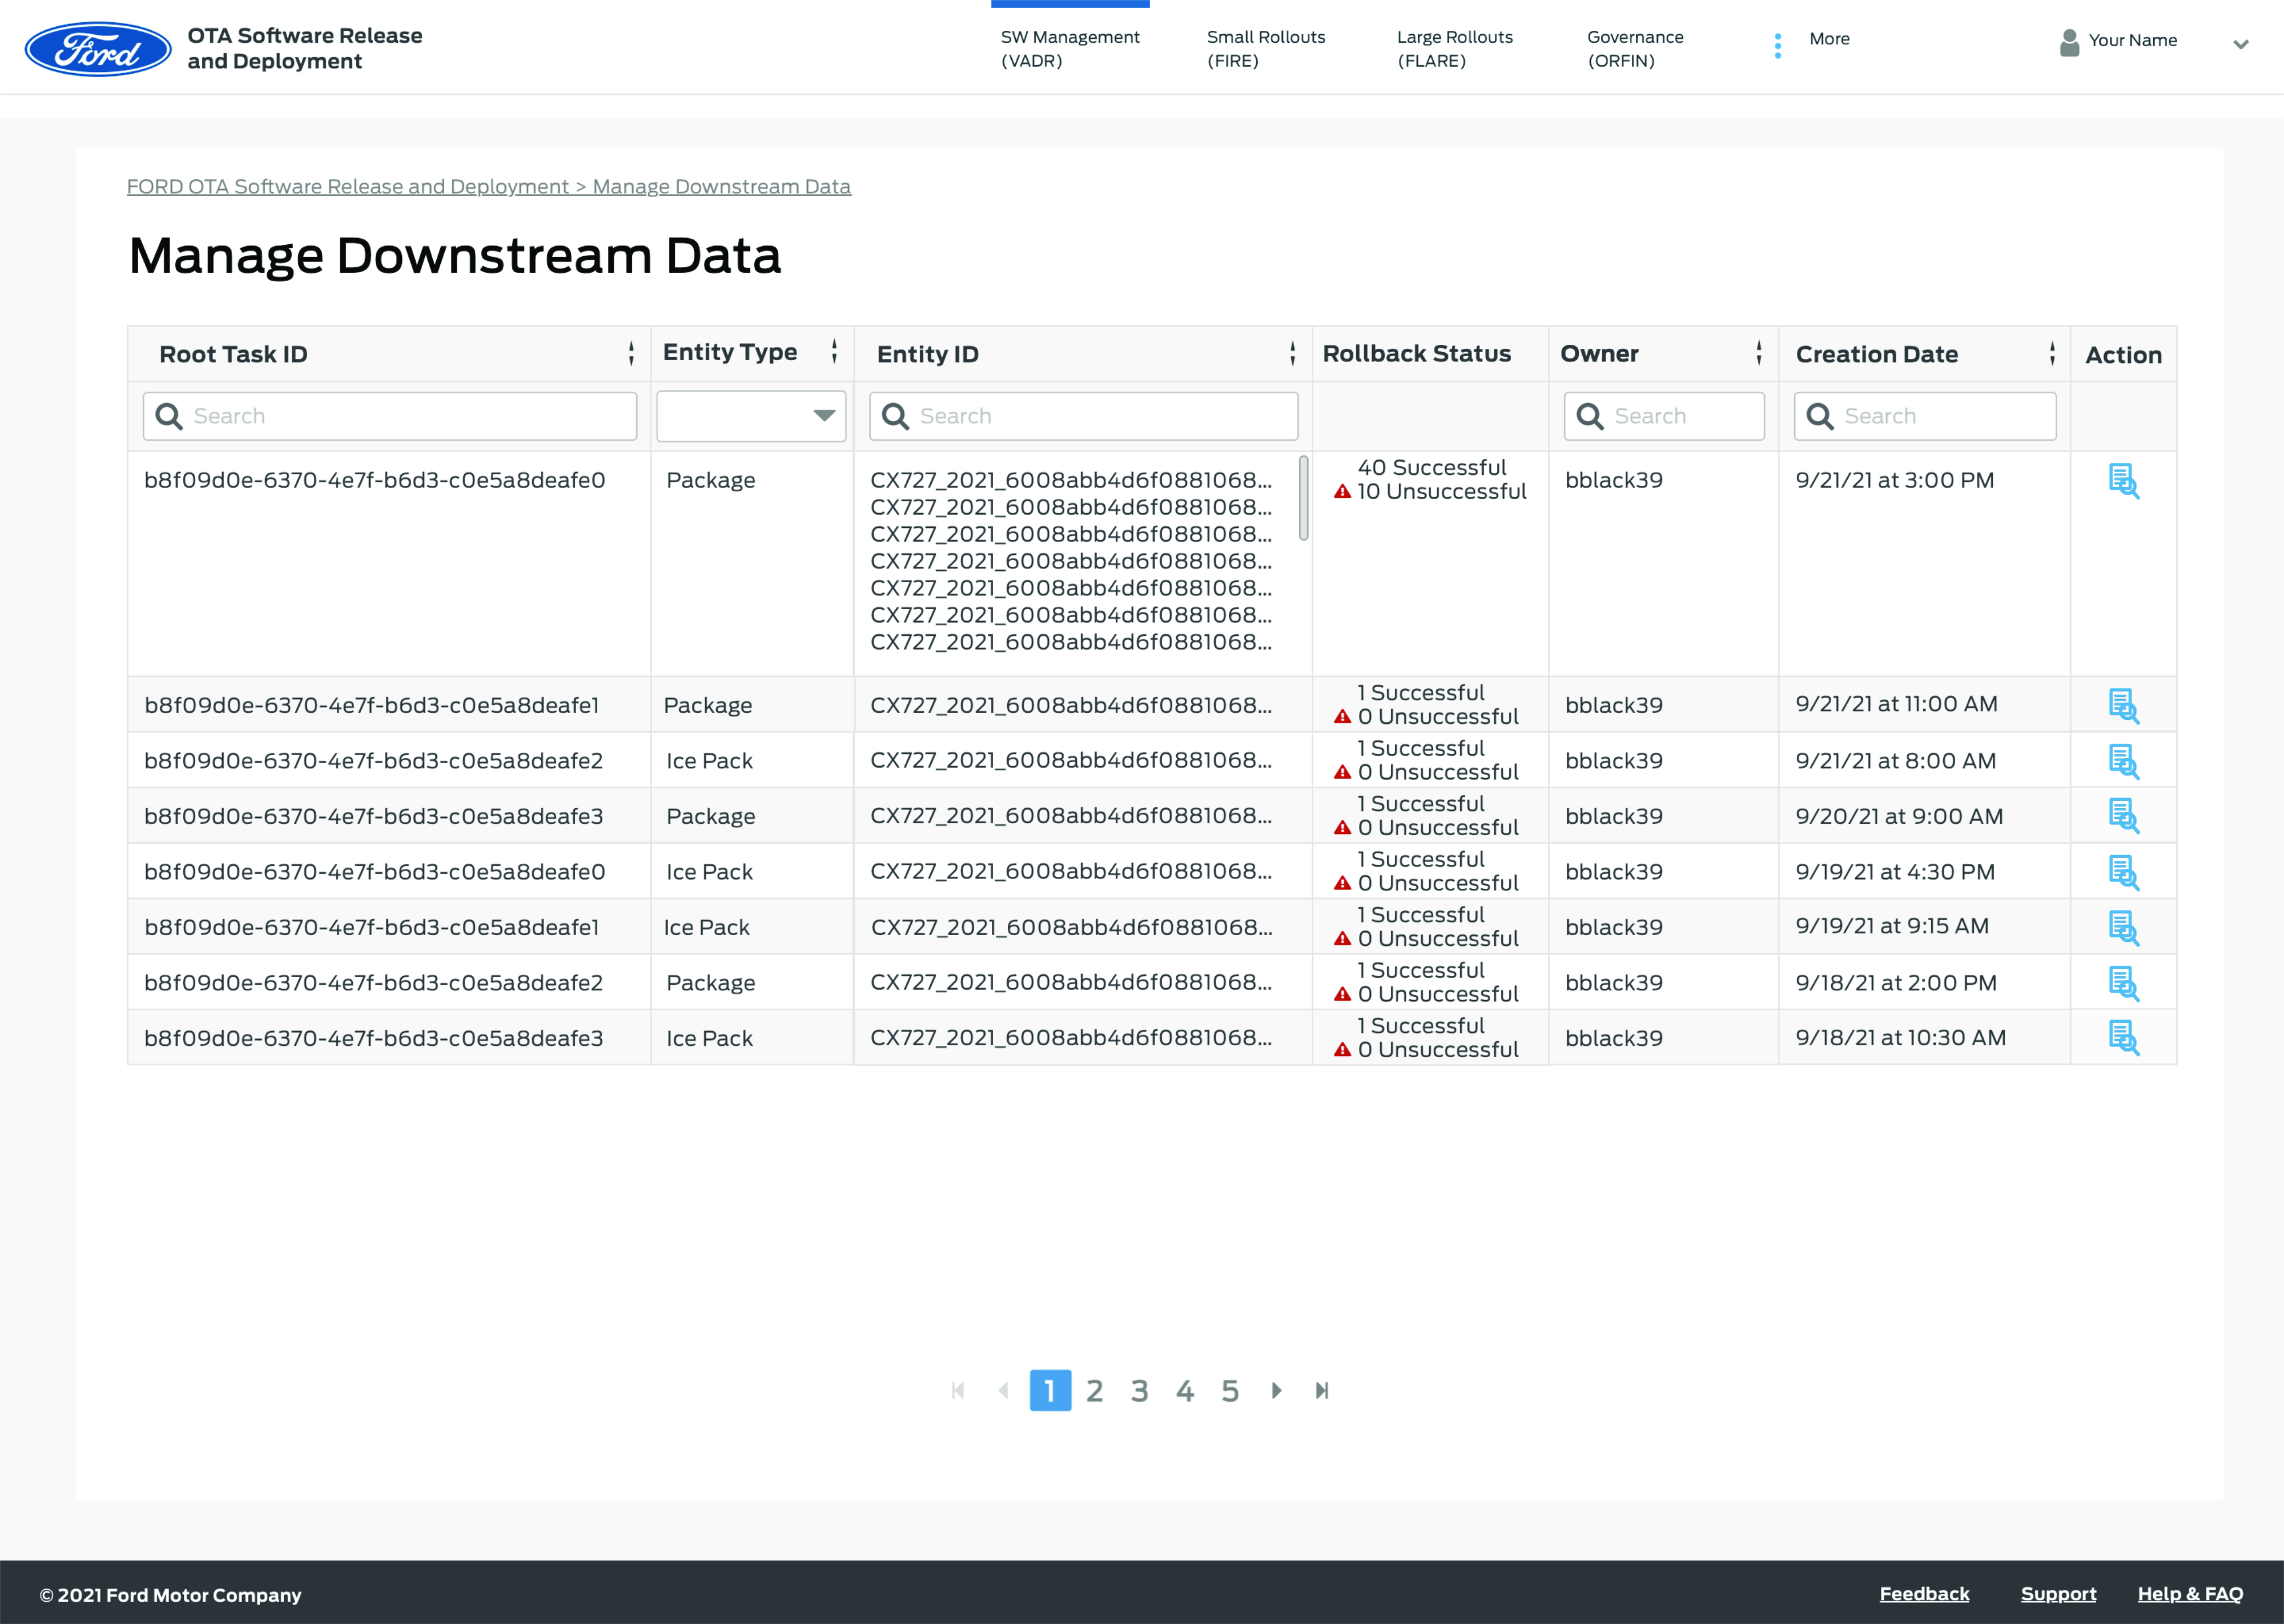Open details for the 9/21/21 3:00 PM row
This screenshot has height=1624, width=2284.
(2123, 481)
